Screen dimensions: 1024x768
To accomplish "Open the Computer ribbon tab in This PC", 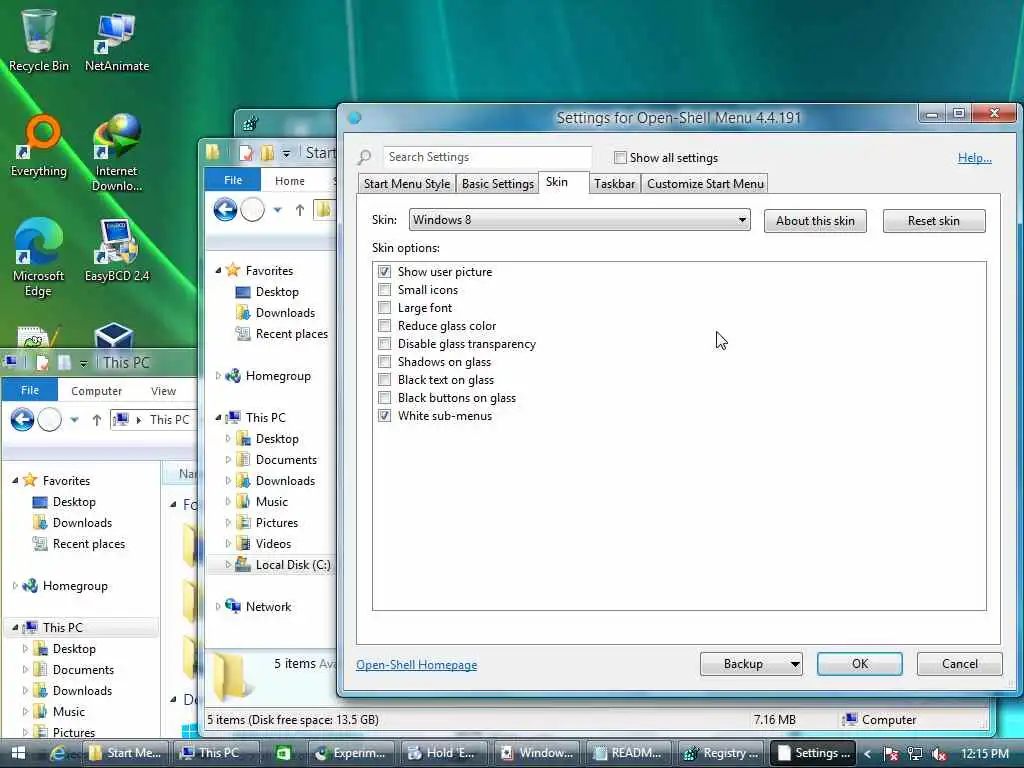I will [97, 391].
